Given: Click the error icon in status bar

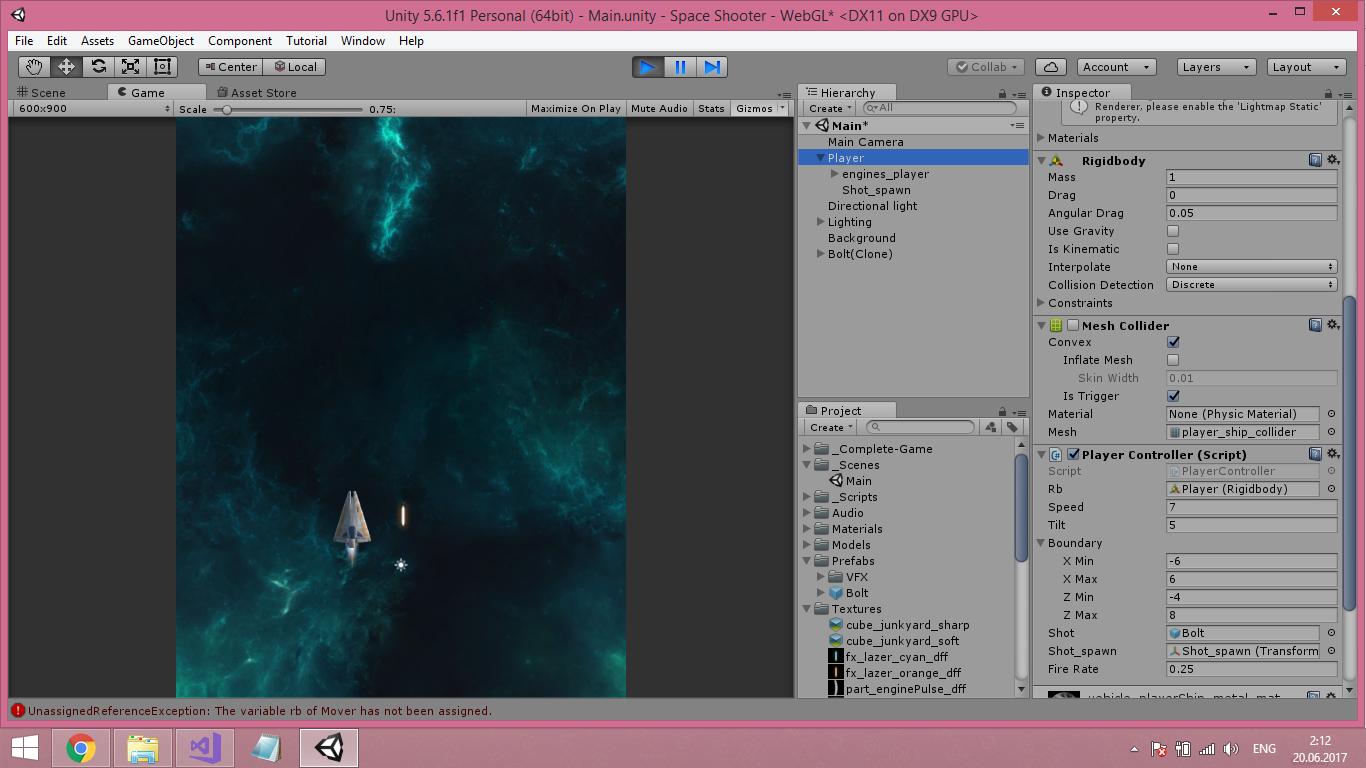Looking at the screenshot, I should pos(18,711).
